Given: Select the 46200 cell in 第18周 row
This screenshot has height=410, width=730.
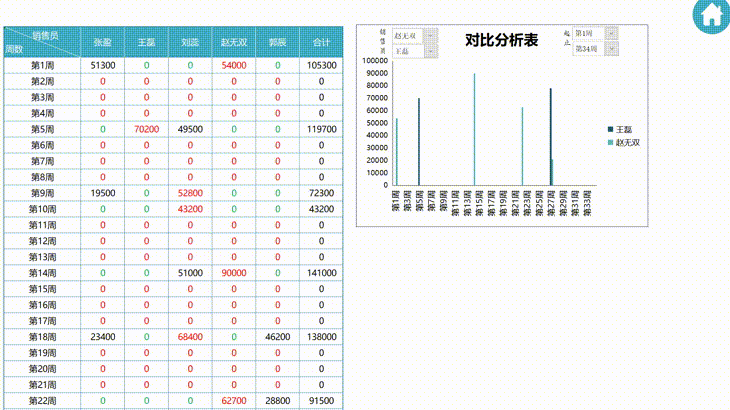Looking at the screenshot, I should [277, 337].
